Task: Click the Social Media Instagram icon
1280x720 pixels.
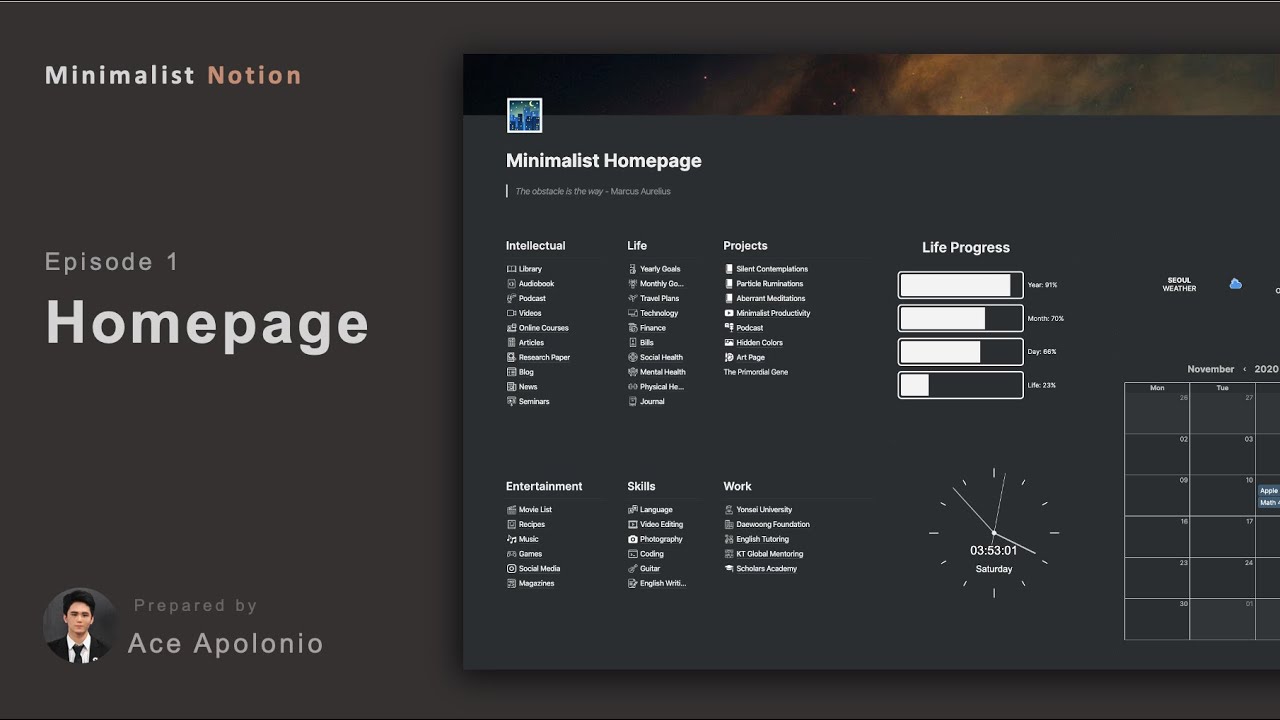Action: click(x=511, y=569)
